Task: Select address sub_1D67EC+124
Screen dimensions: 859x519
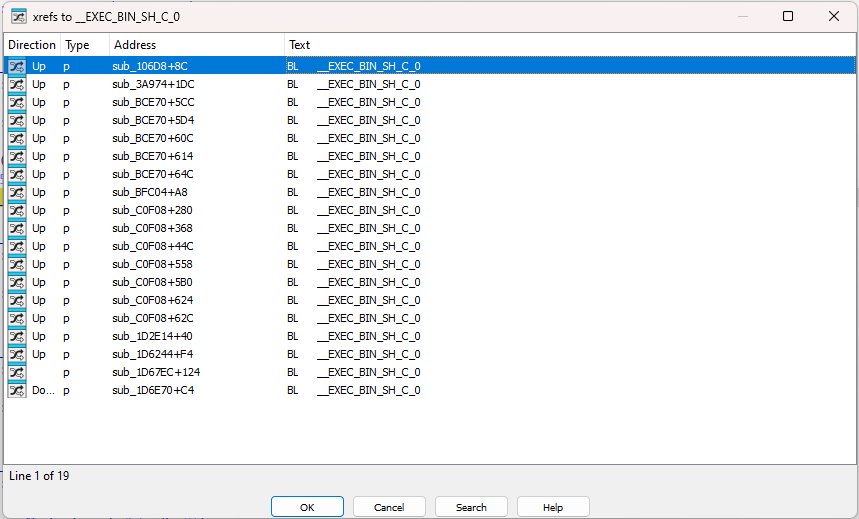Action: click(x=156, y=373)
